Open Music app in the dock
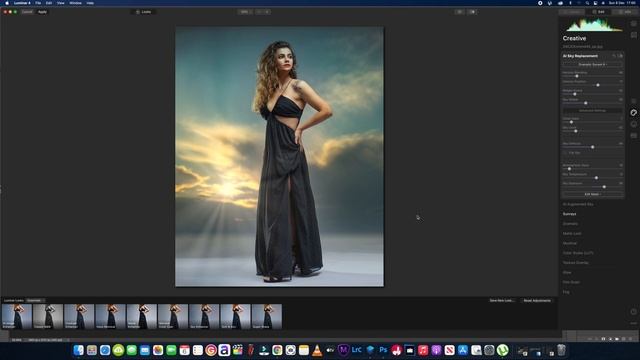 (x=423, y=350)
